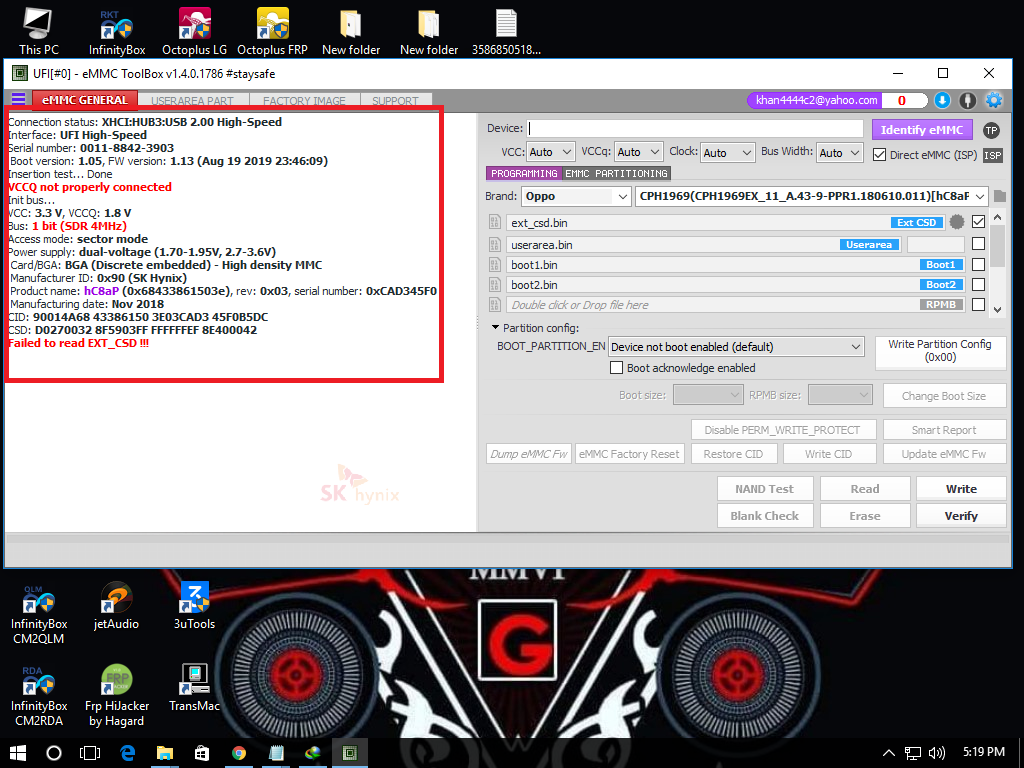Open the Bus Width dropdown
The height and width of the screenshot is (768, 1024).
840,152
